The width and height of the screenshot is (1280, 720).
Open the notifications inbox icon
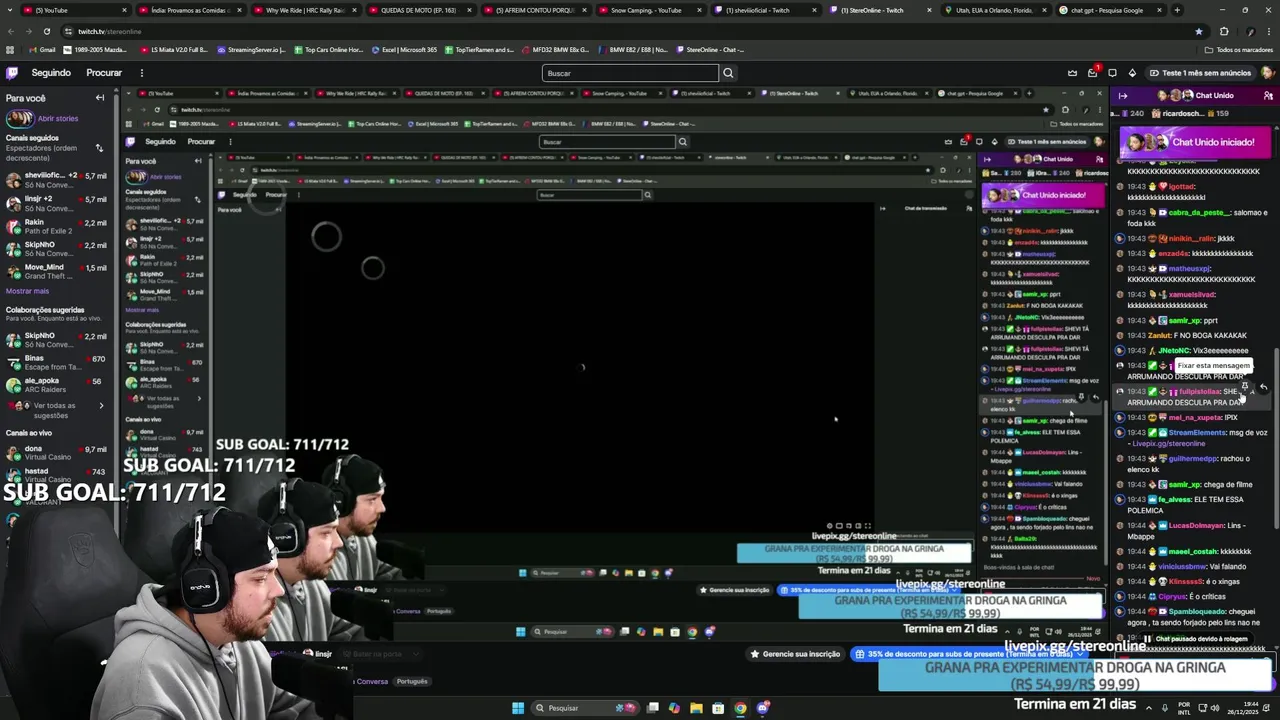pyautogui.click(x=1092, y=73)
